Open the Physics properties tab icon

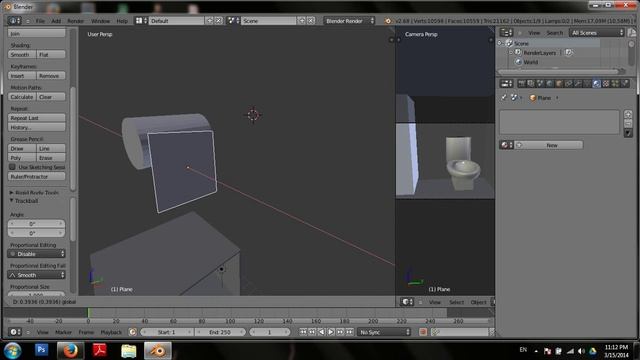[625, 84]
